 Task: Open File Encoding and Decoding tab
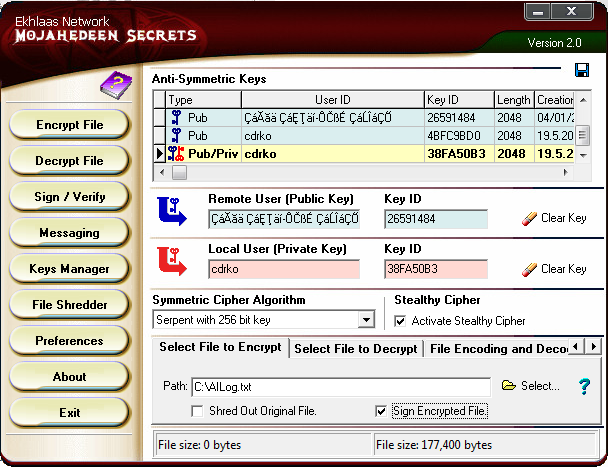[x=498, y=349]
